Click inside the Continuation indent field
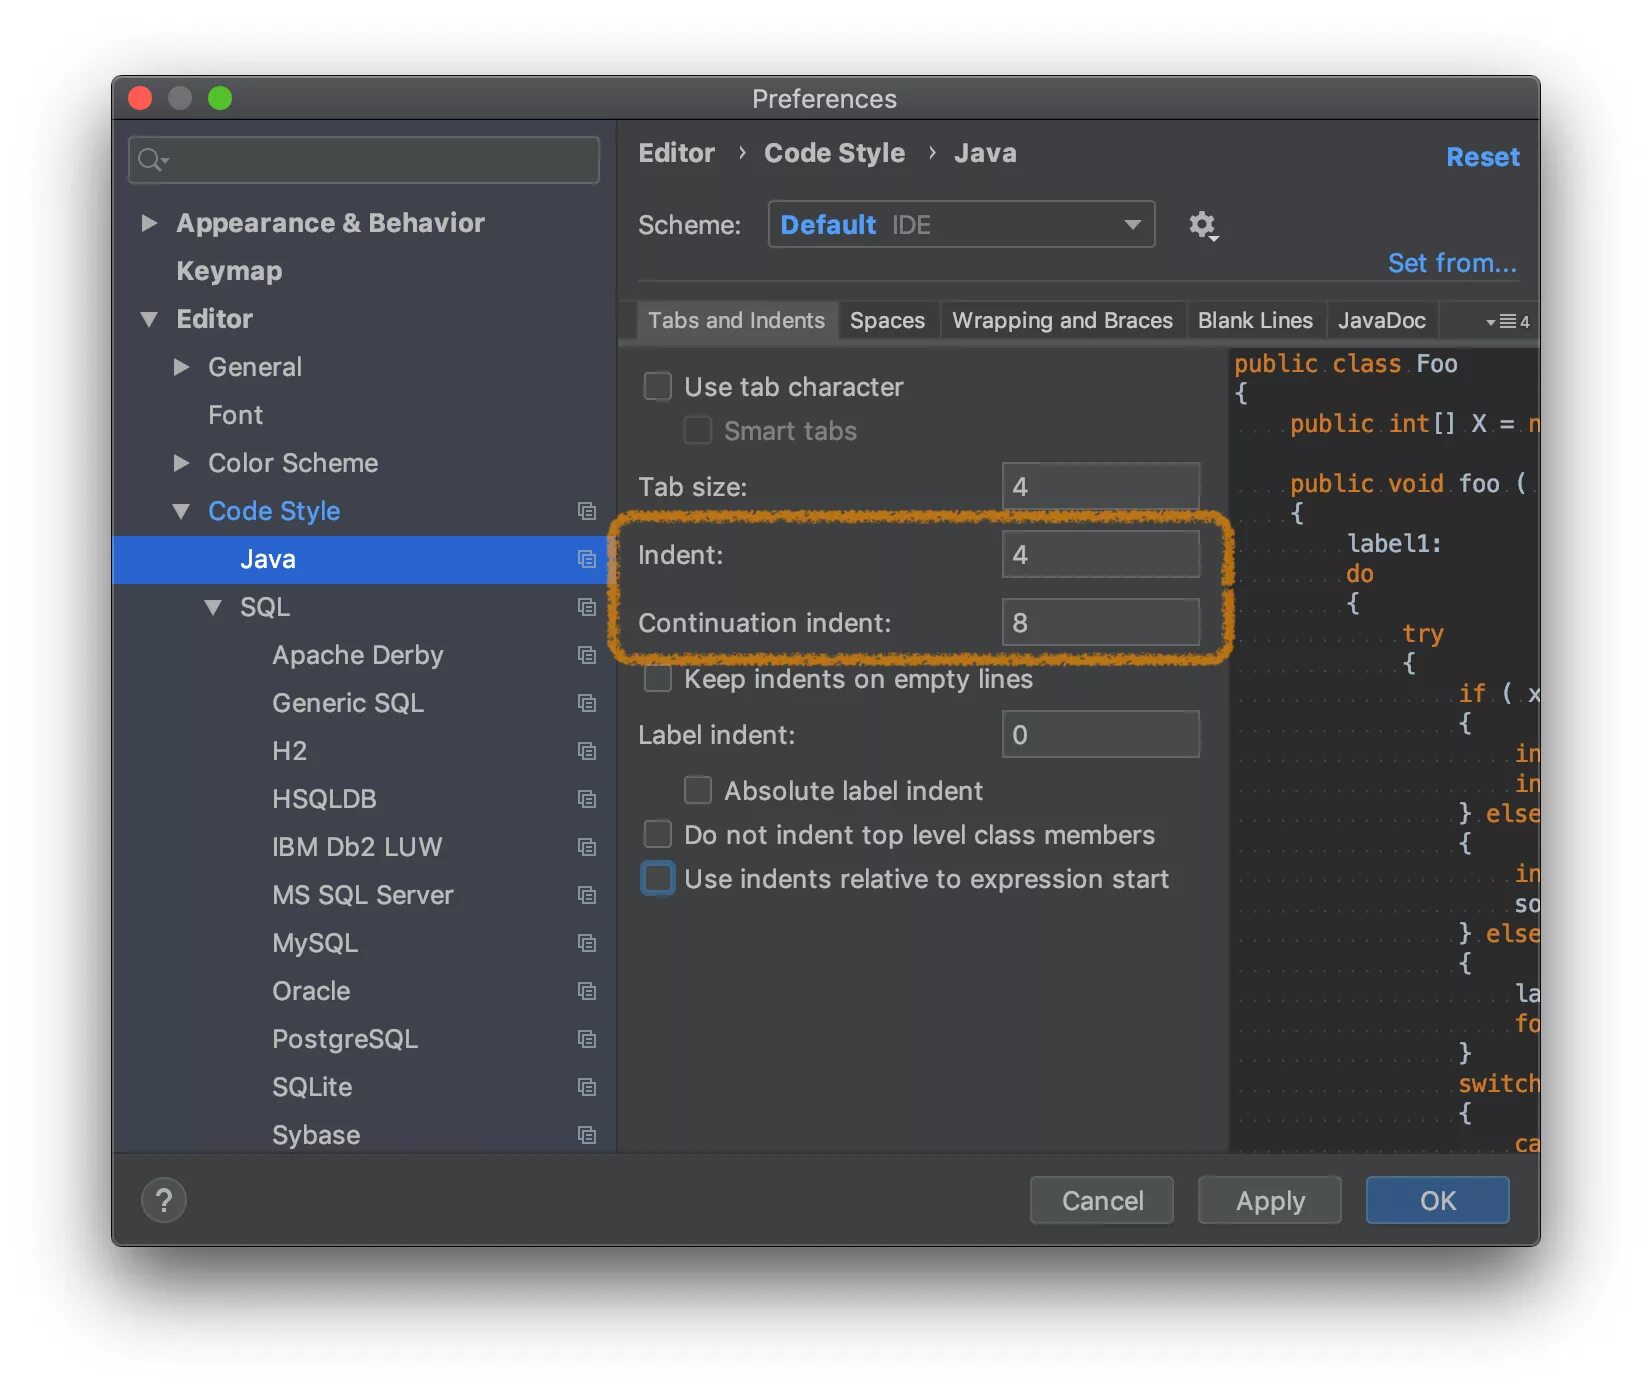1652x1394 pixels. 1099,622
